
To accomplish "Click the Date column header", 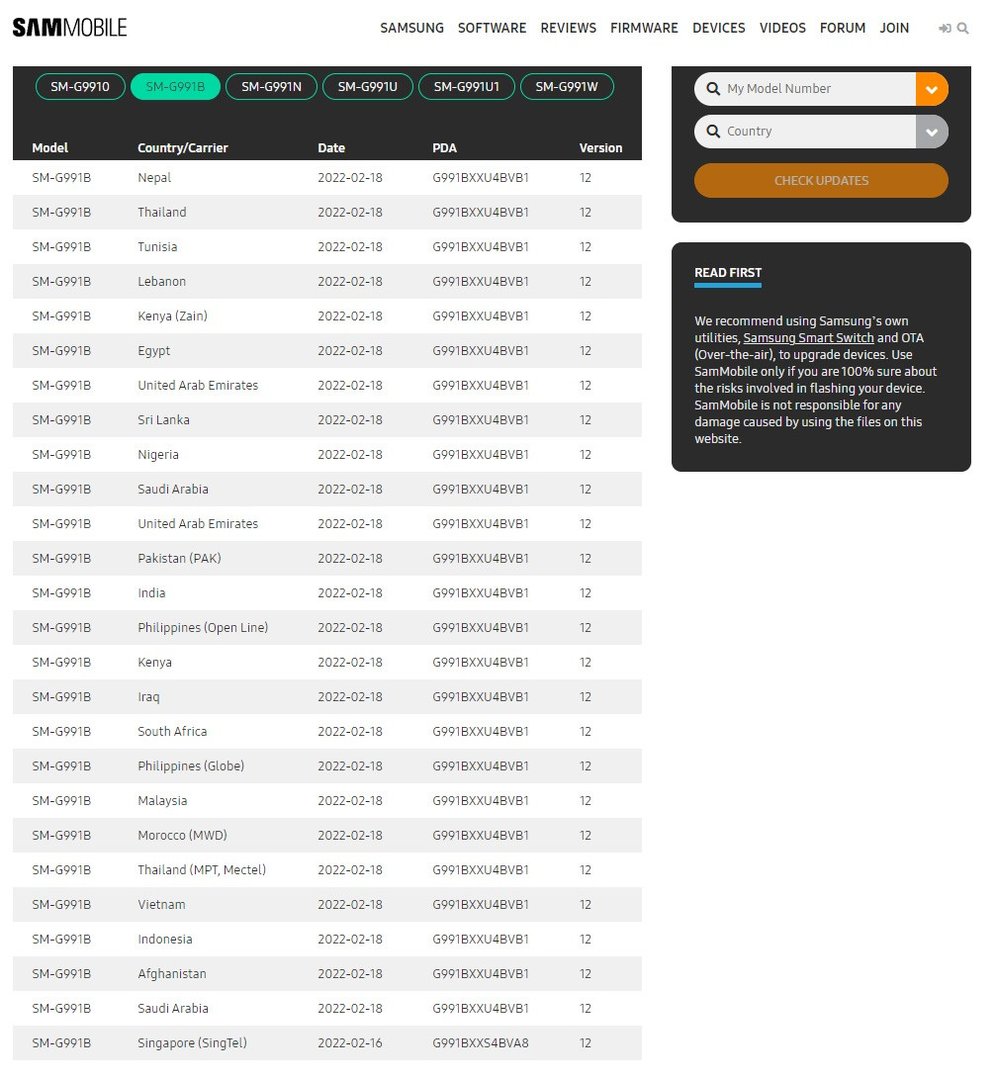I will click(x=331, y=148).
